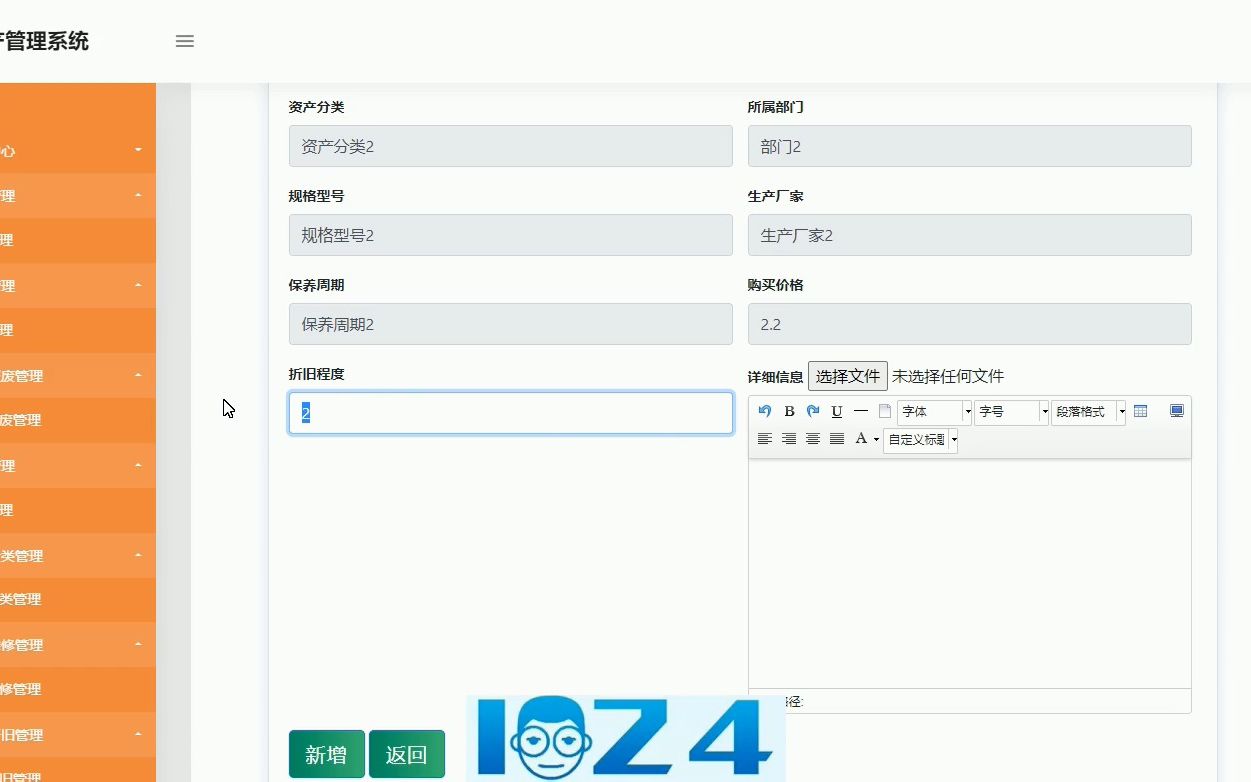Open the font color picker icon
The height and width of the screenshot is (782, 1251).
pos(861,438)
